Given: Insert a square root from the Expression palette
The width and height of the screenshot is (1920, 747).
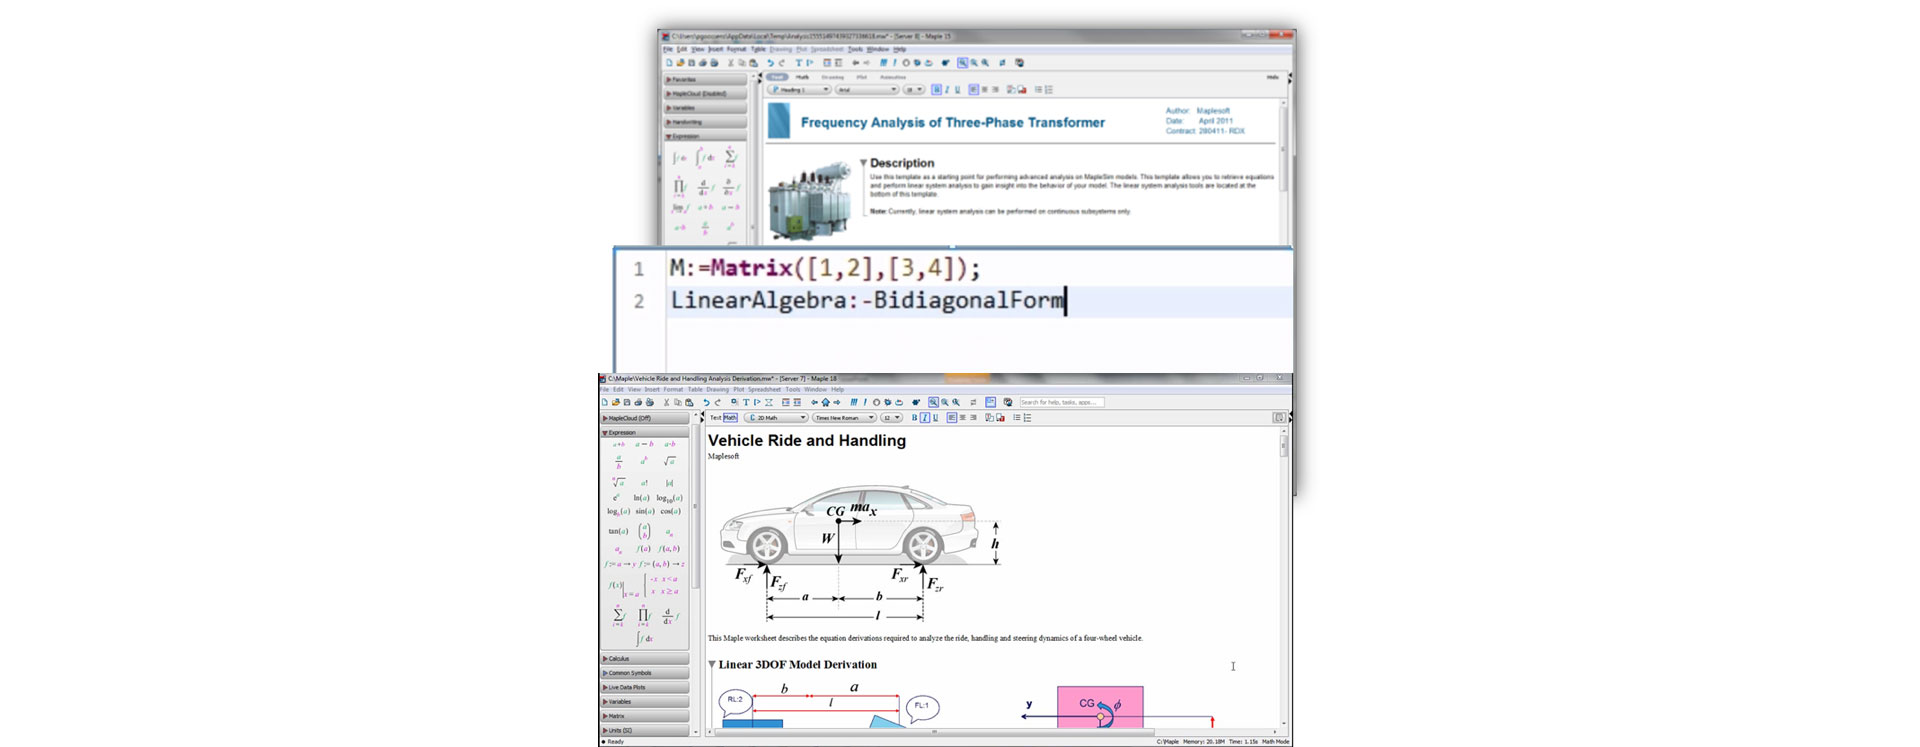Looking at the screenshot, I should (x=669, y=462).
